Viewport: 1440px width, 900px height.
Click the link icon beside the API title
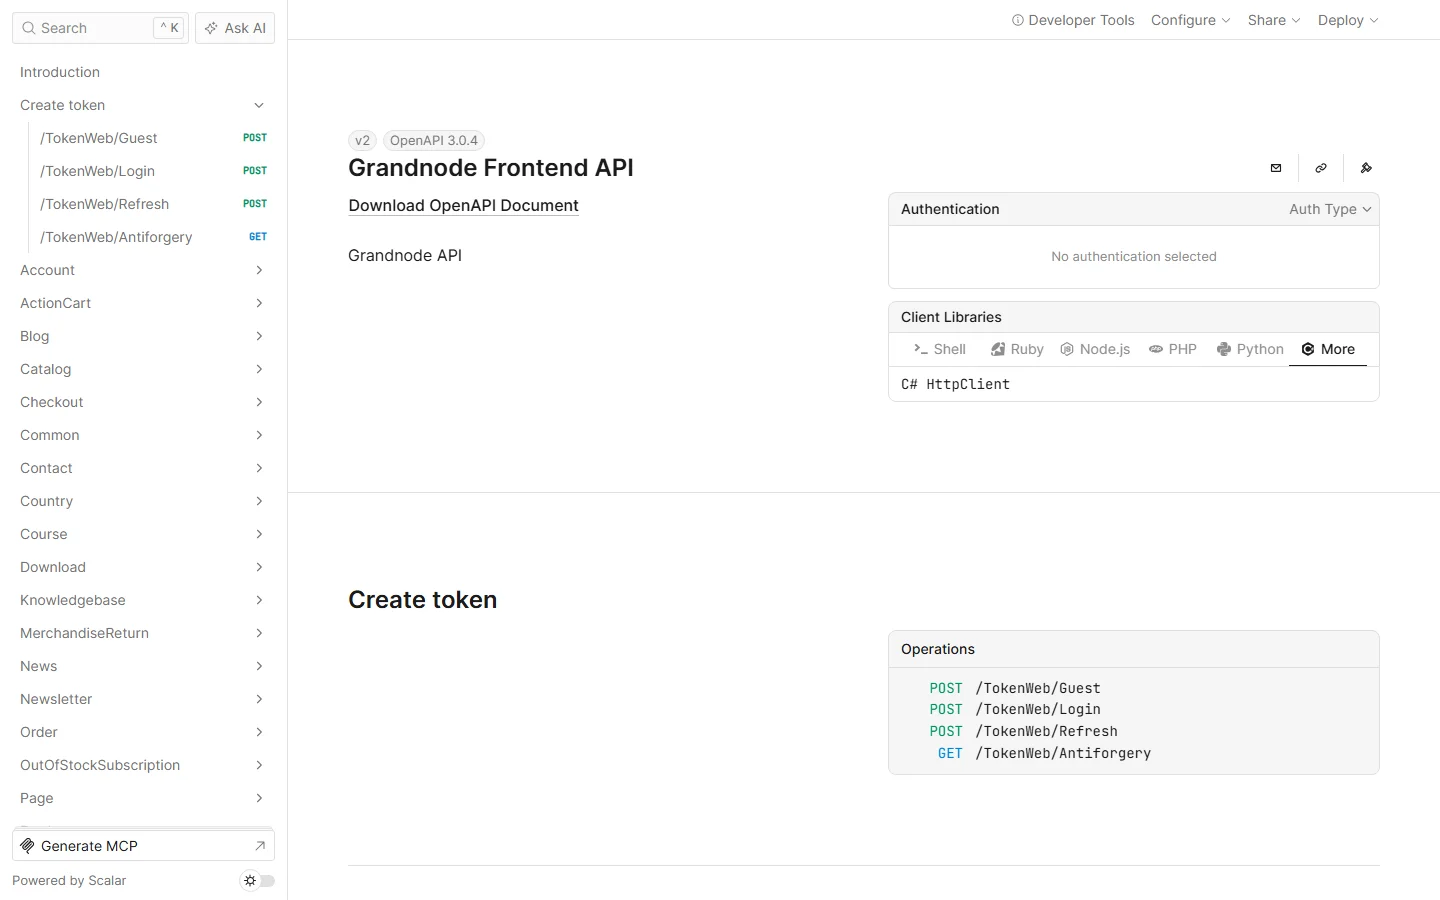coord(1321,168)
